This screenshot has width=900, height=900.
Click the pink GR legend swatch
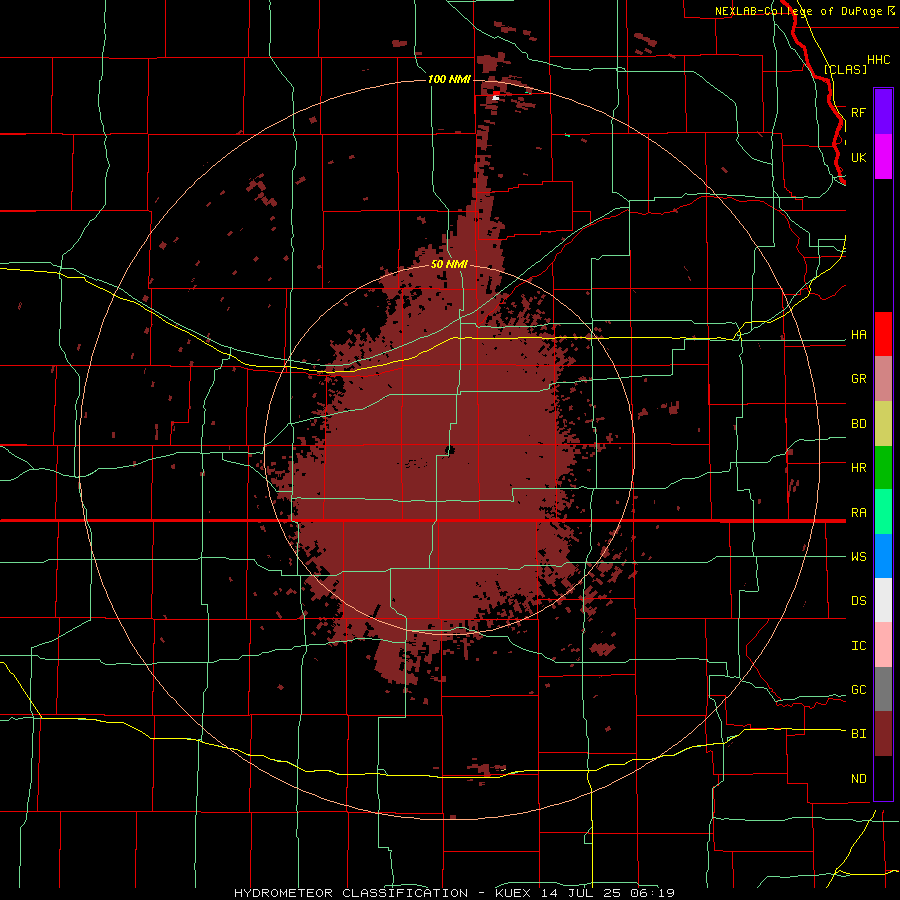tap(883, 379)
